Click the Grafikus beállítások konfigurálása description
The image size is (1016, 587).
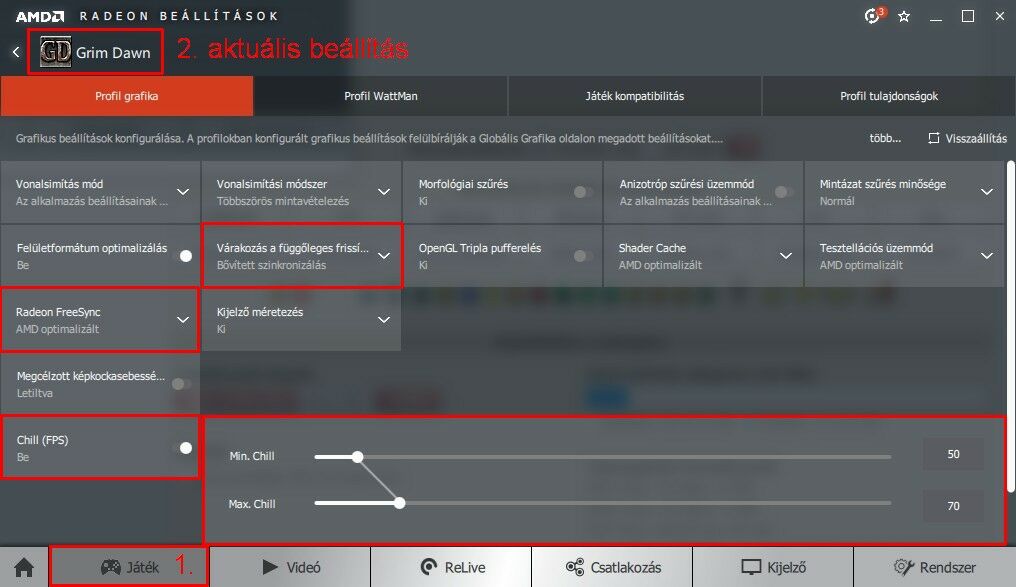(369, 138)
